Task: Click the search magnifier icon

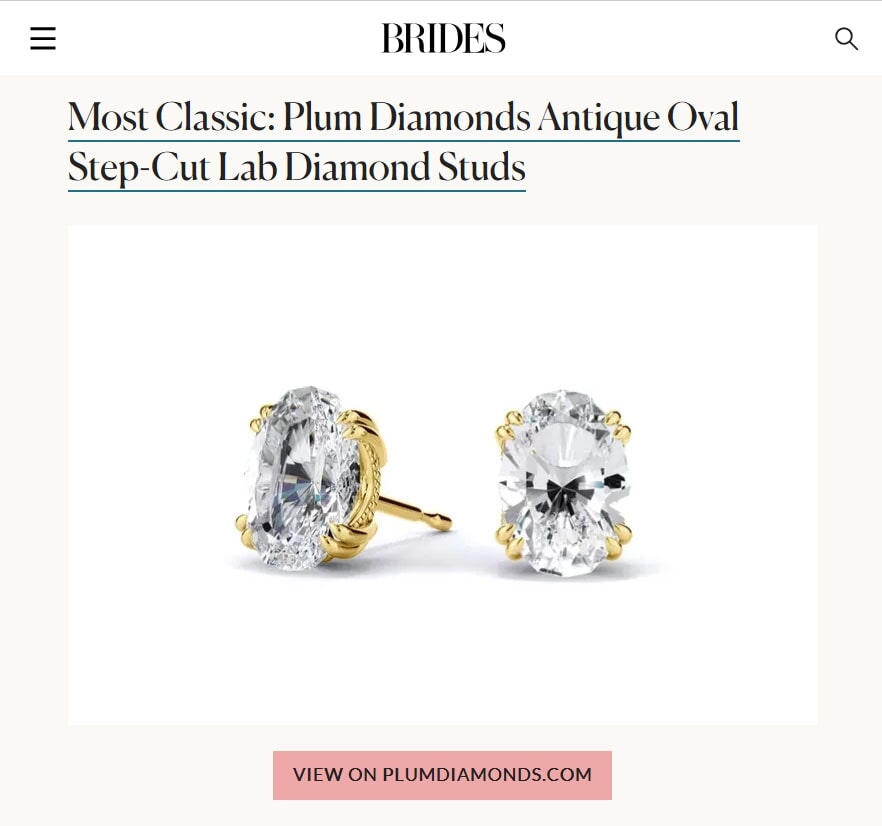Action: (846, 39)
